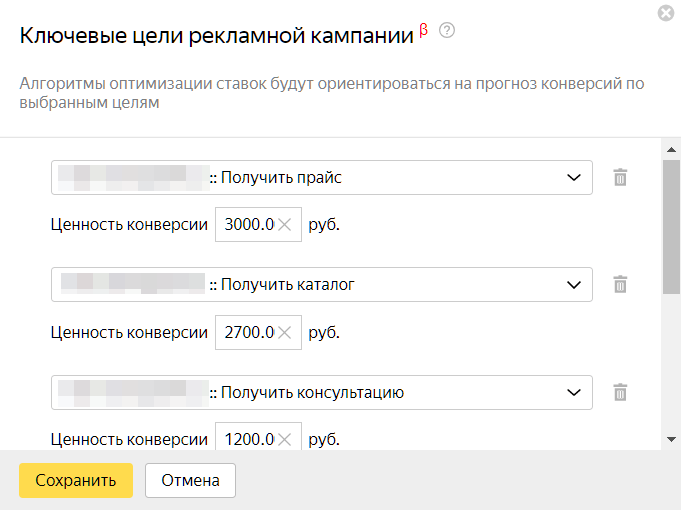The height and width of the screenshot is (510, 681).
Task: Delete the Получить прайс goal with trash icon
Action: pos(620,177)
